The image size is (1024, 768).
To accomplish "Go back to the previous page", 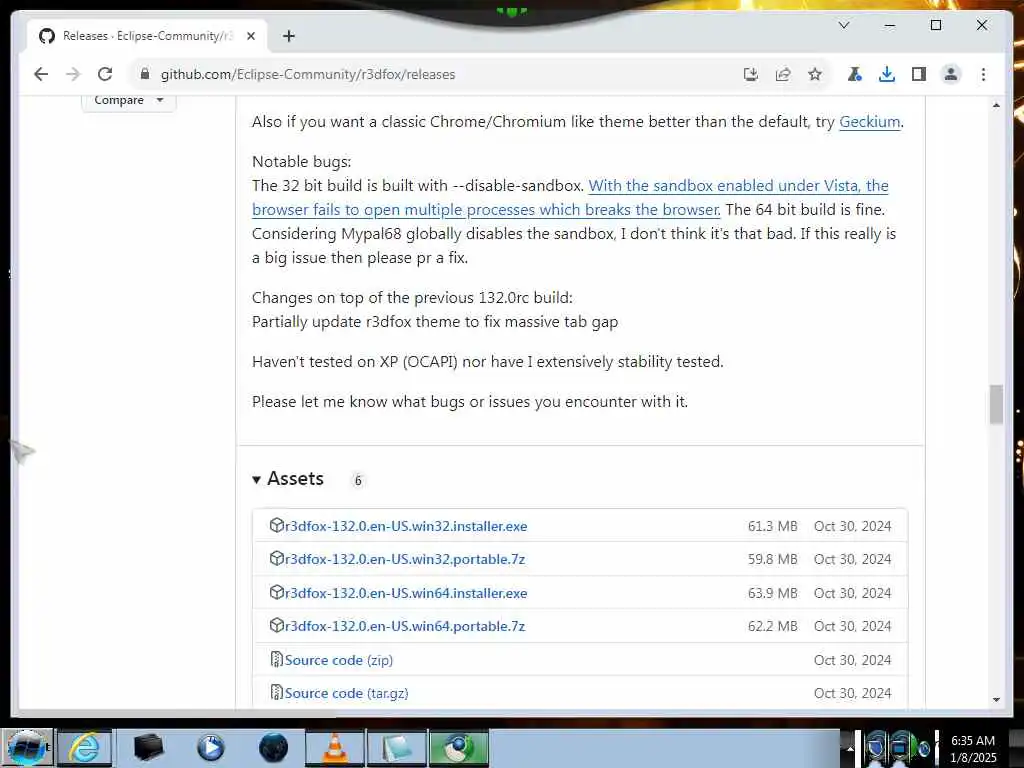I will [x=41, y=74].
